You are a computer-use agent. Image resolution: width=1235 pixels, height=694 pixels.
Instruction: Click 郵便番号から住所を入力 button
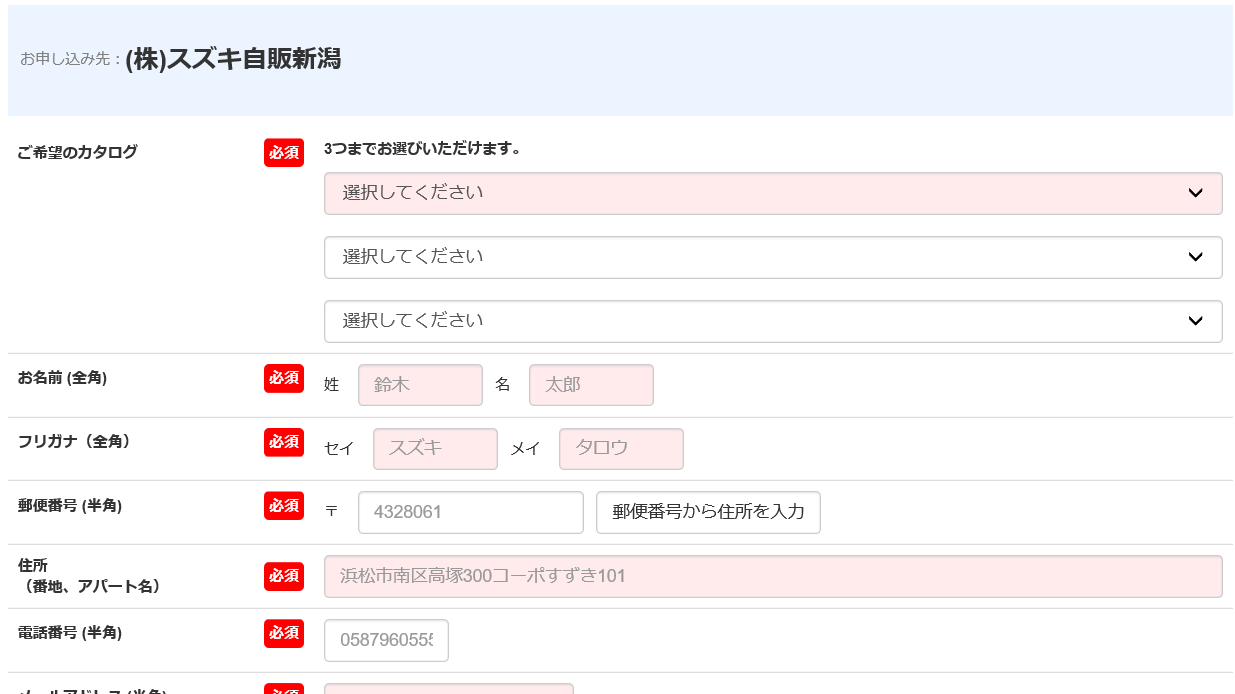[x=708, y=512]
